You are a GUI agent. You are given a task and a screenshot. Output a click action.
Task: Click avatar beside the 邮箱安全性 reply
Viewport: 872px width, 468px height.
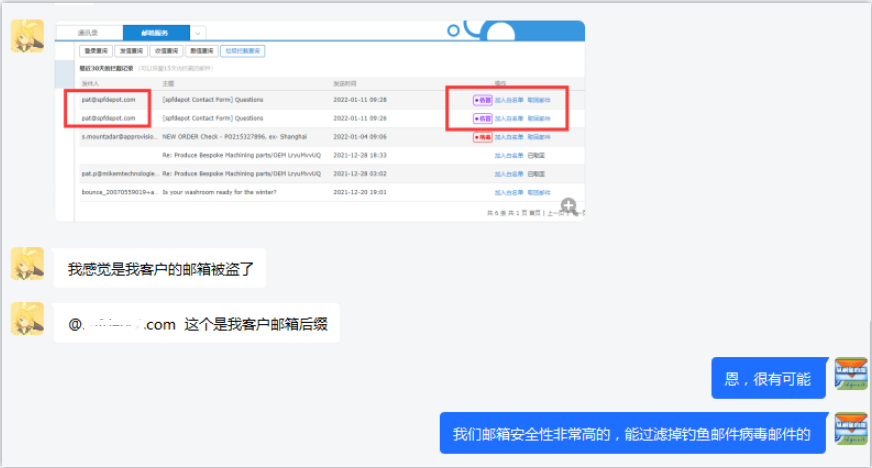[x=851, y=430]
